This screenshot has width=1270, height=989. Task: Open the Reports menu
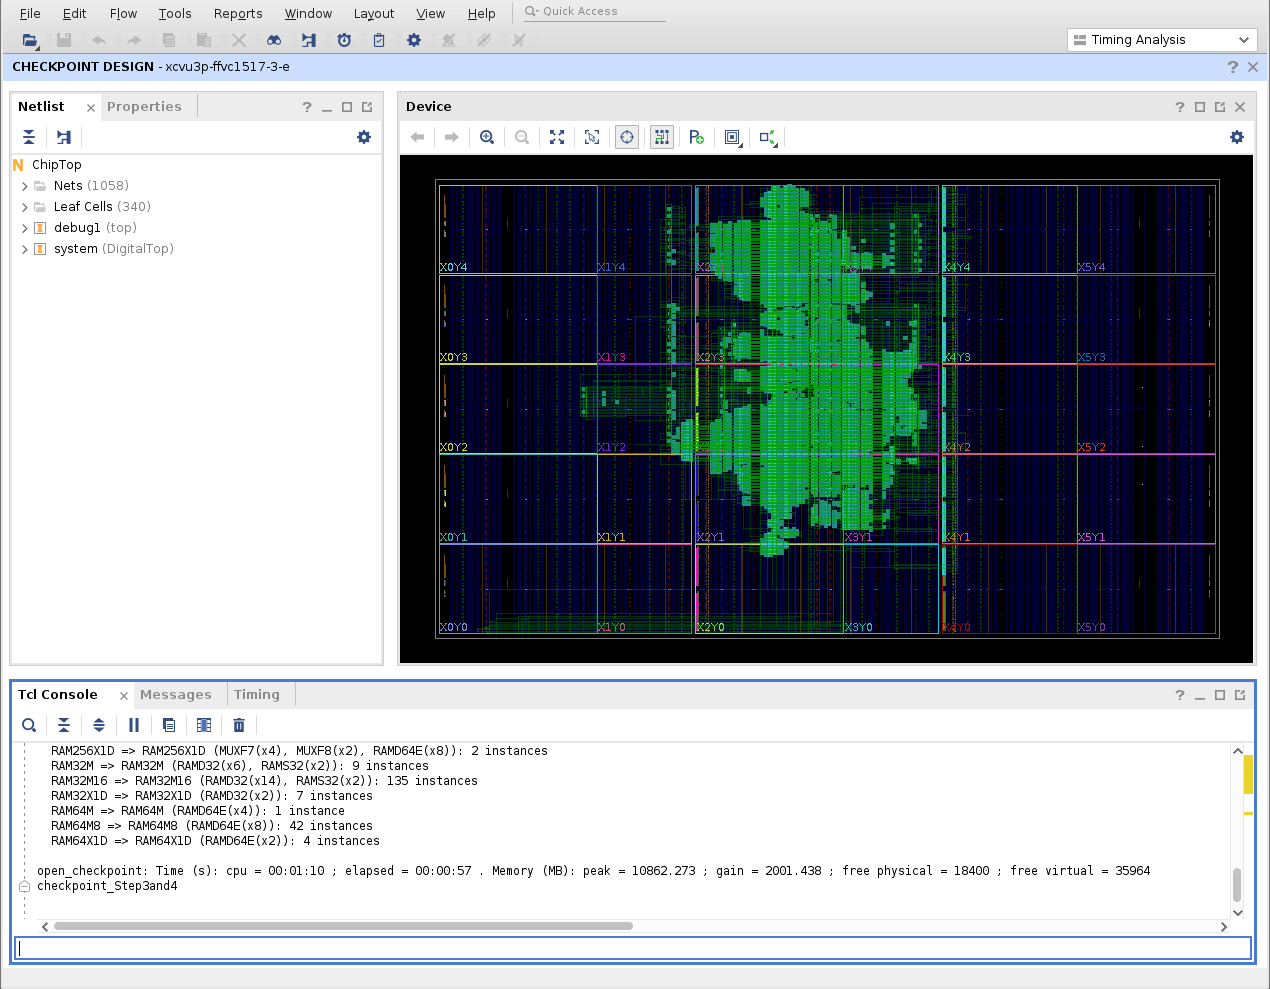point(238,14)
